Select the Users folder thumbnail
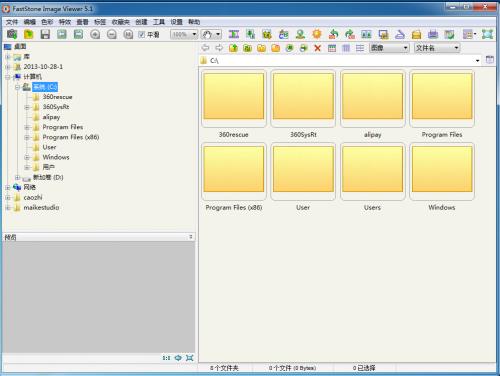 [x=372, y=171]
